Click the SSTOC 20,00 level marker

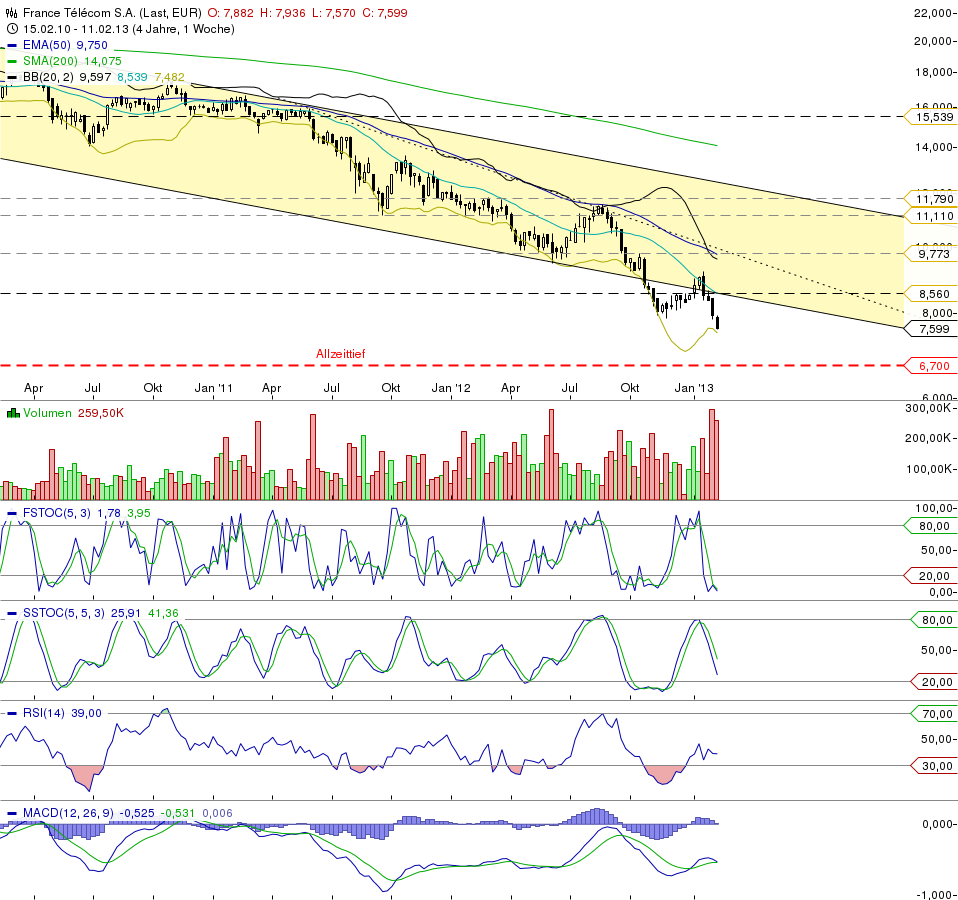coord(932,682)
